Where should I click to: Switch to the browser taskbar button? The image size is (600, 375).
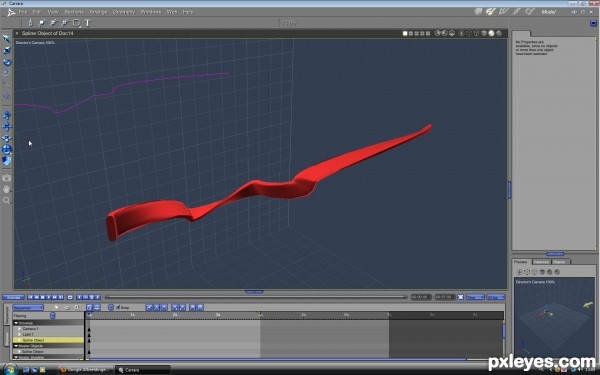click(85, 370)
